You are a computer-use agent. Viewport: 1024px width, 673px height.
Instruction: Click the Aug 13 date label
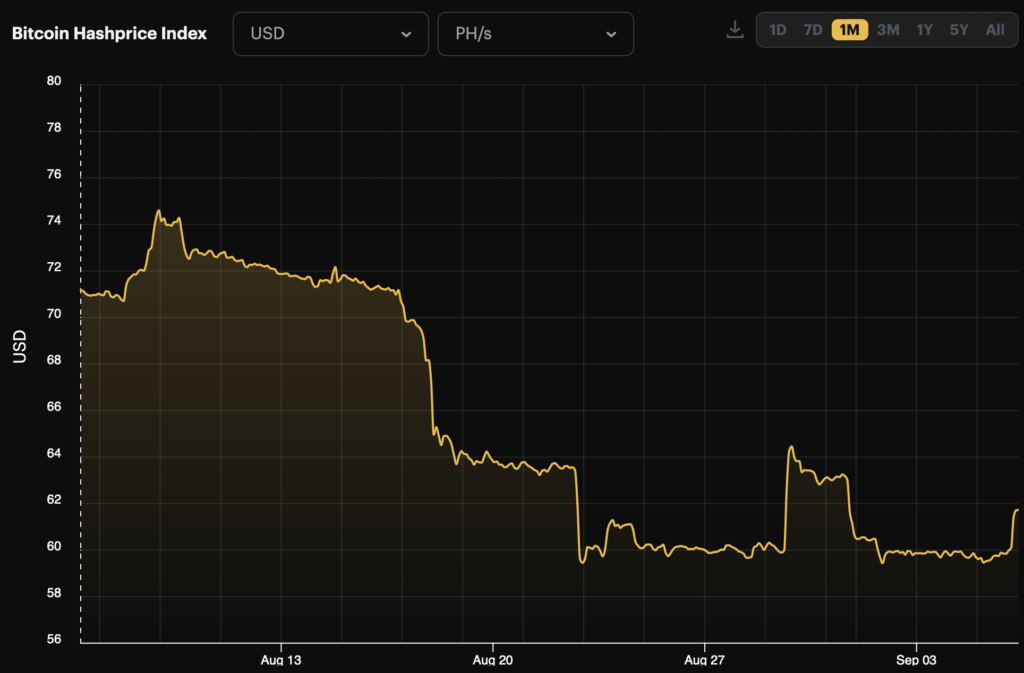point(281,661)
